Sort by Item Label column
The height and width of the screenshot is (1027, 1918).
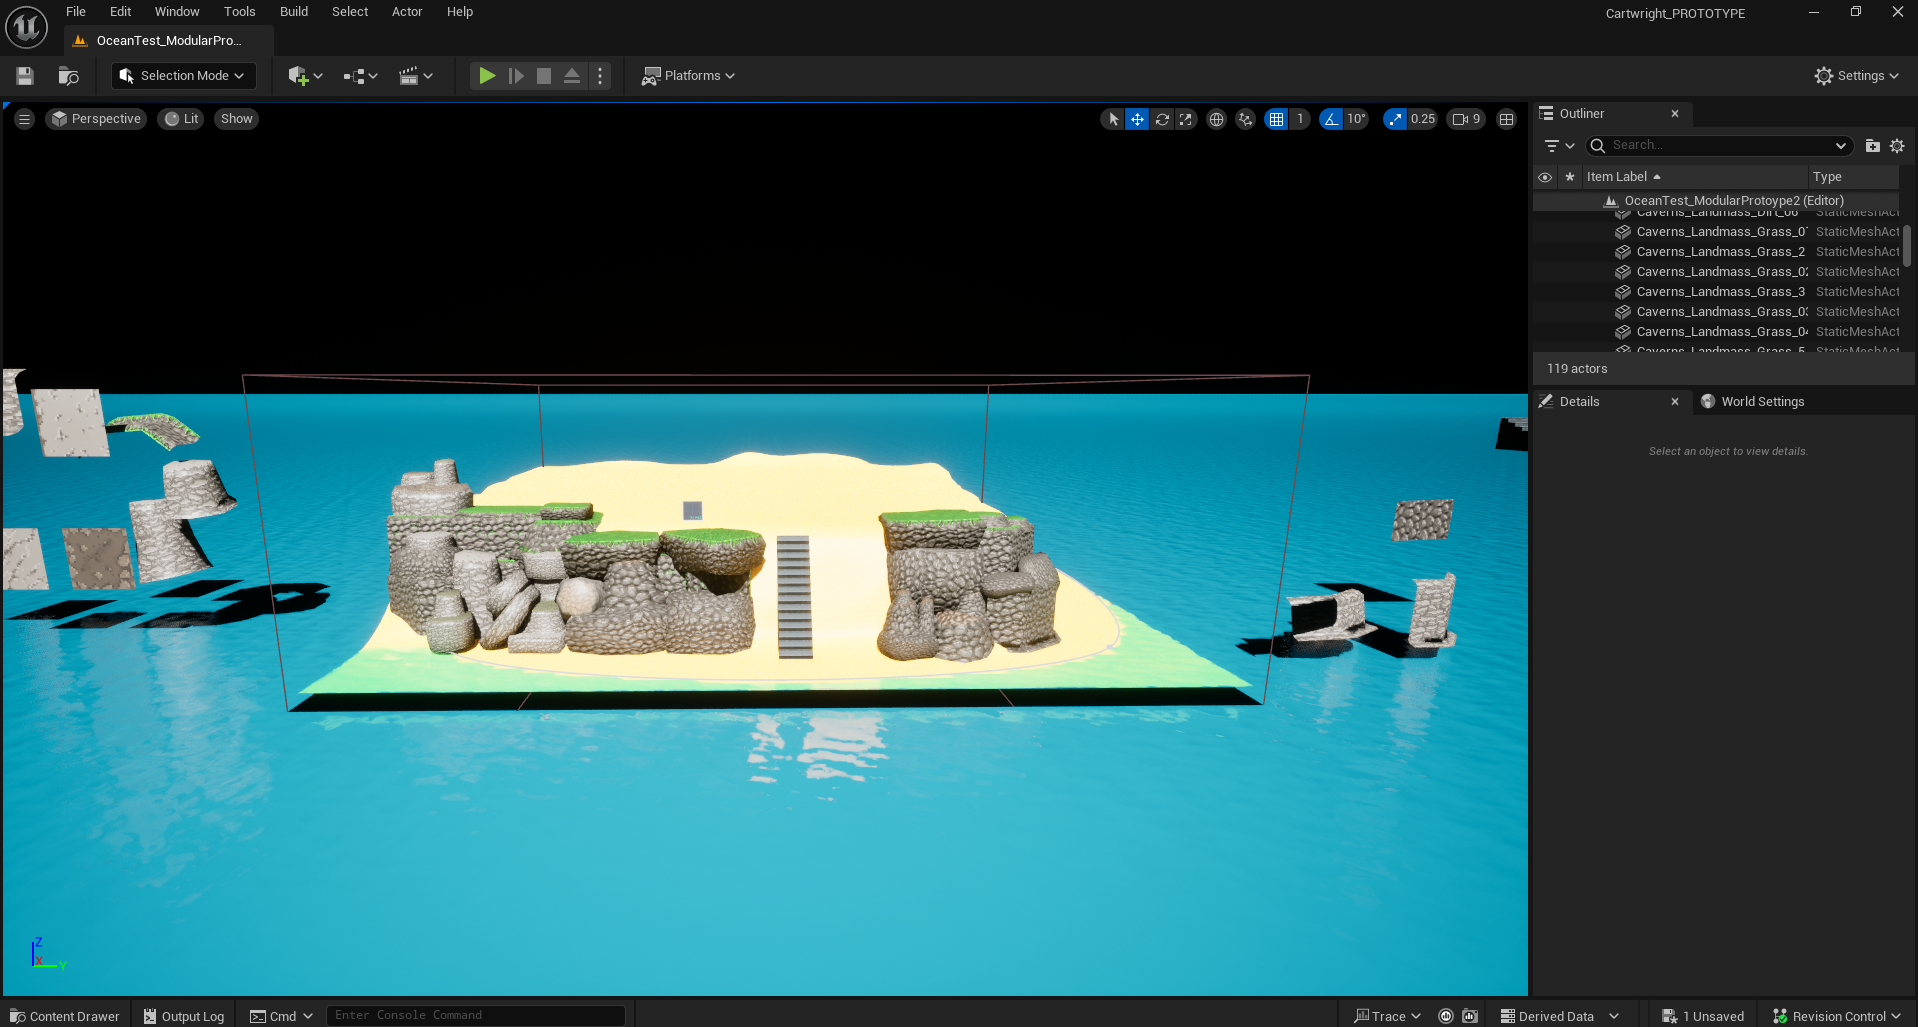(x=1694, y=177)
